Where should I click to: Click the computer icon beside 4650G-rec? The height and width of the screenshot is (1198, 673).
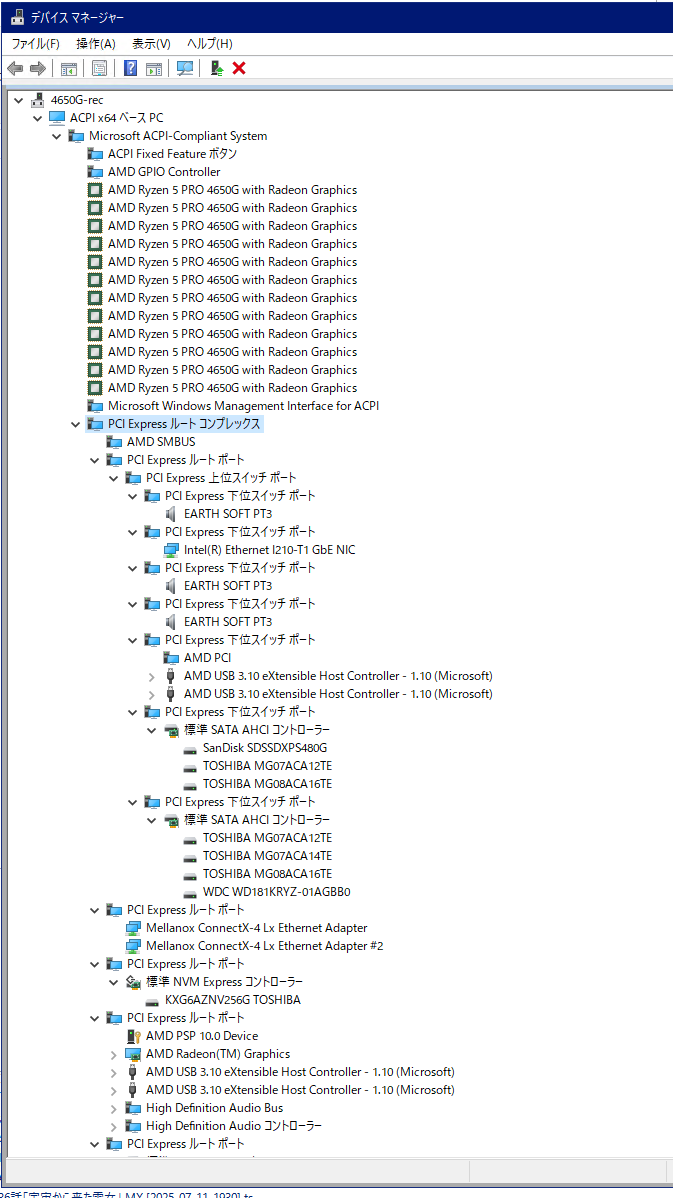point(37,100)
